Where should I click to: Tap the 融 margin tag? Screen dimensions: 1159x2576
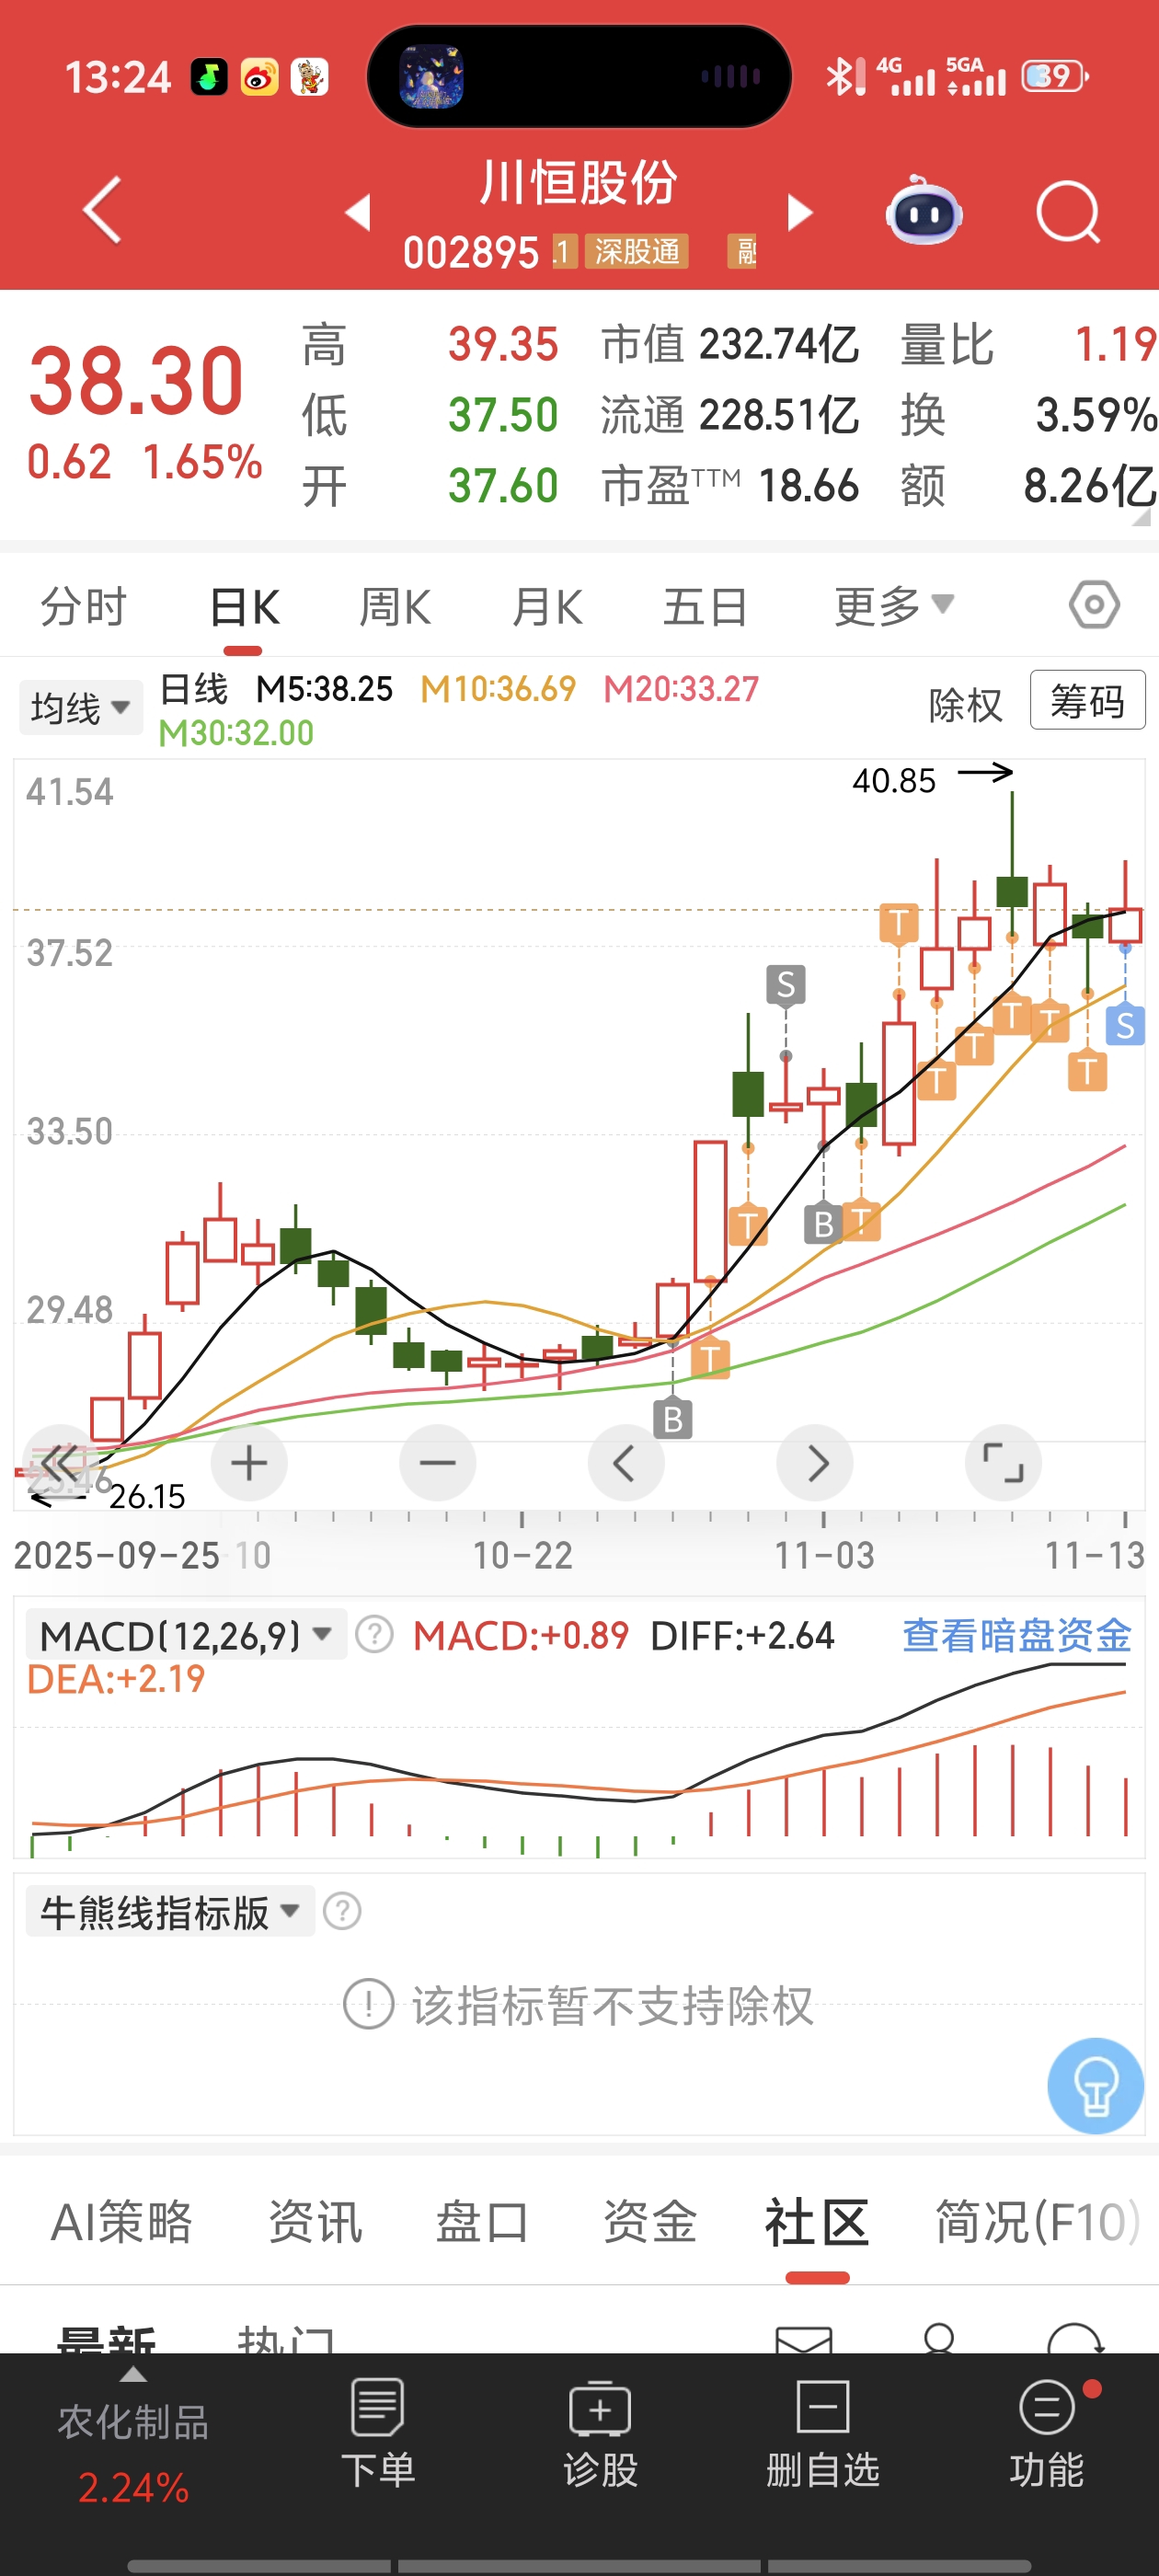(x=742, y=251)
